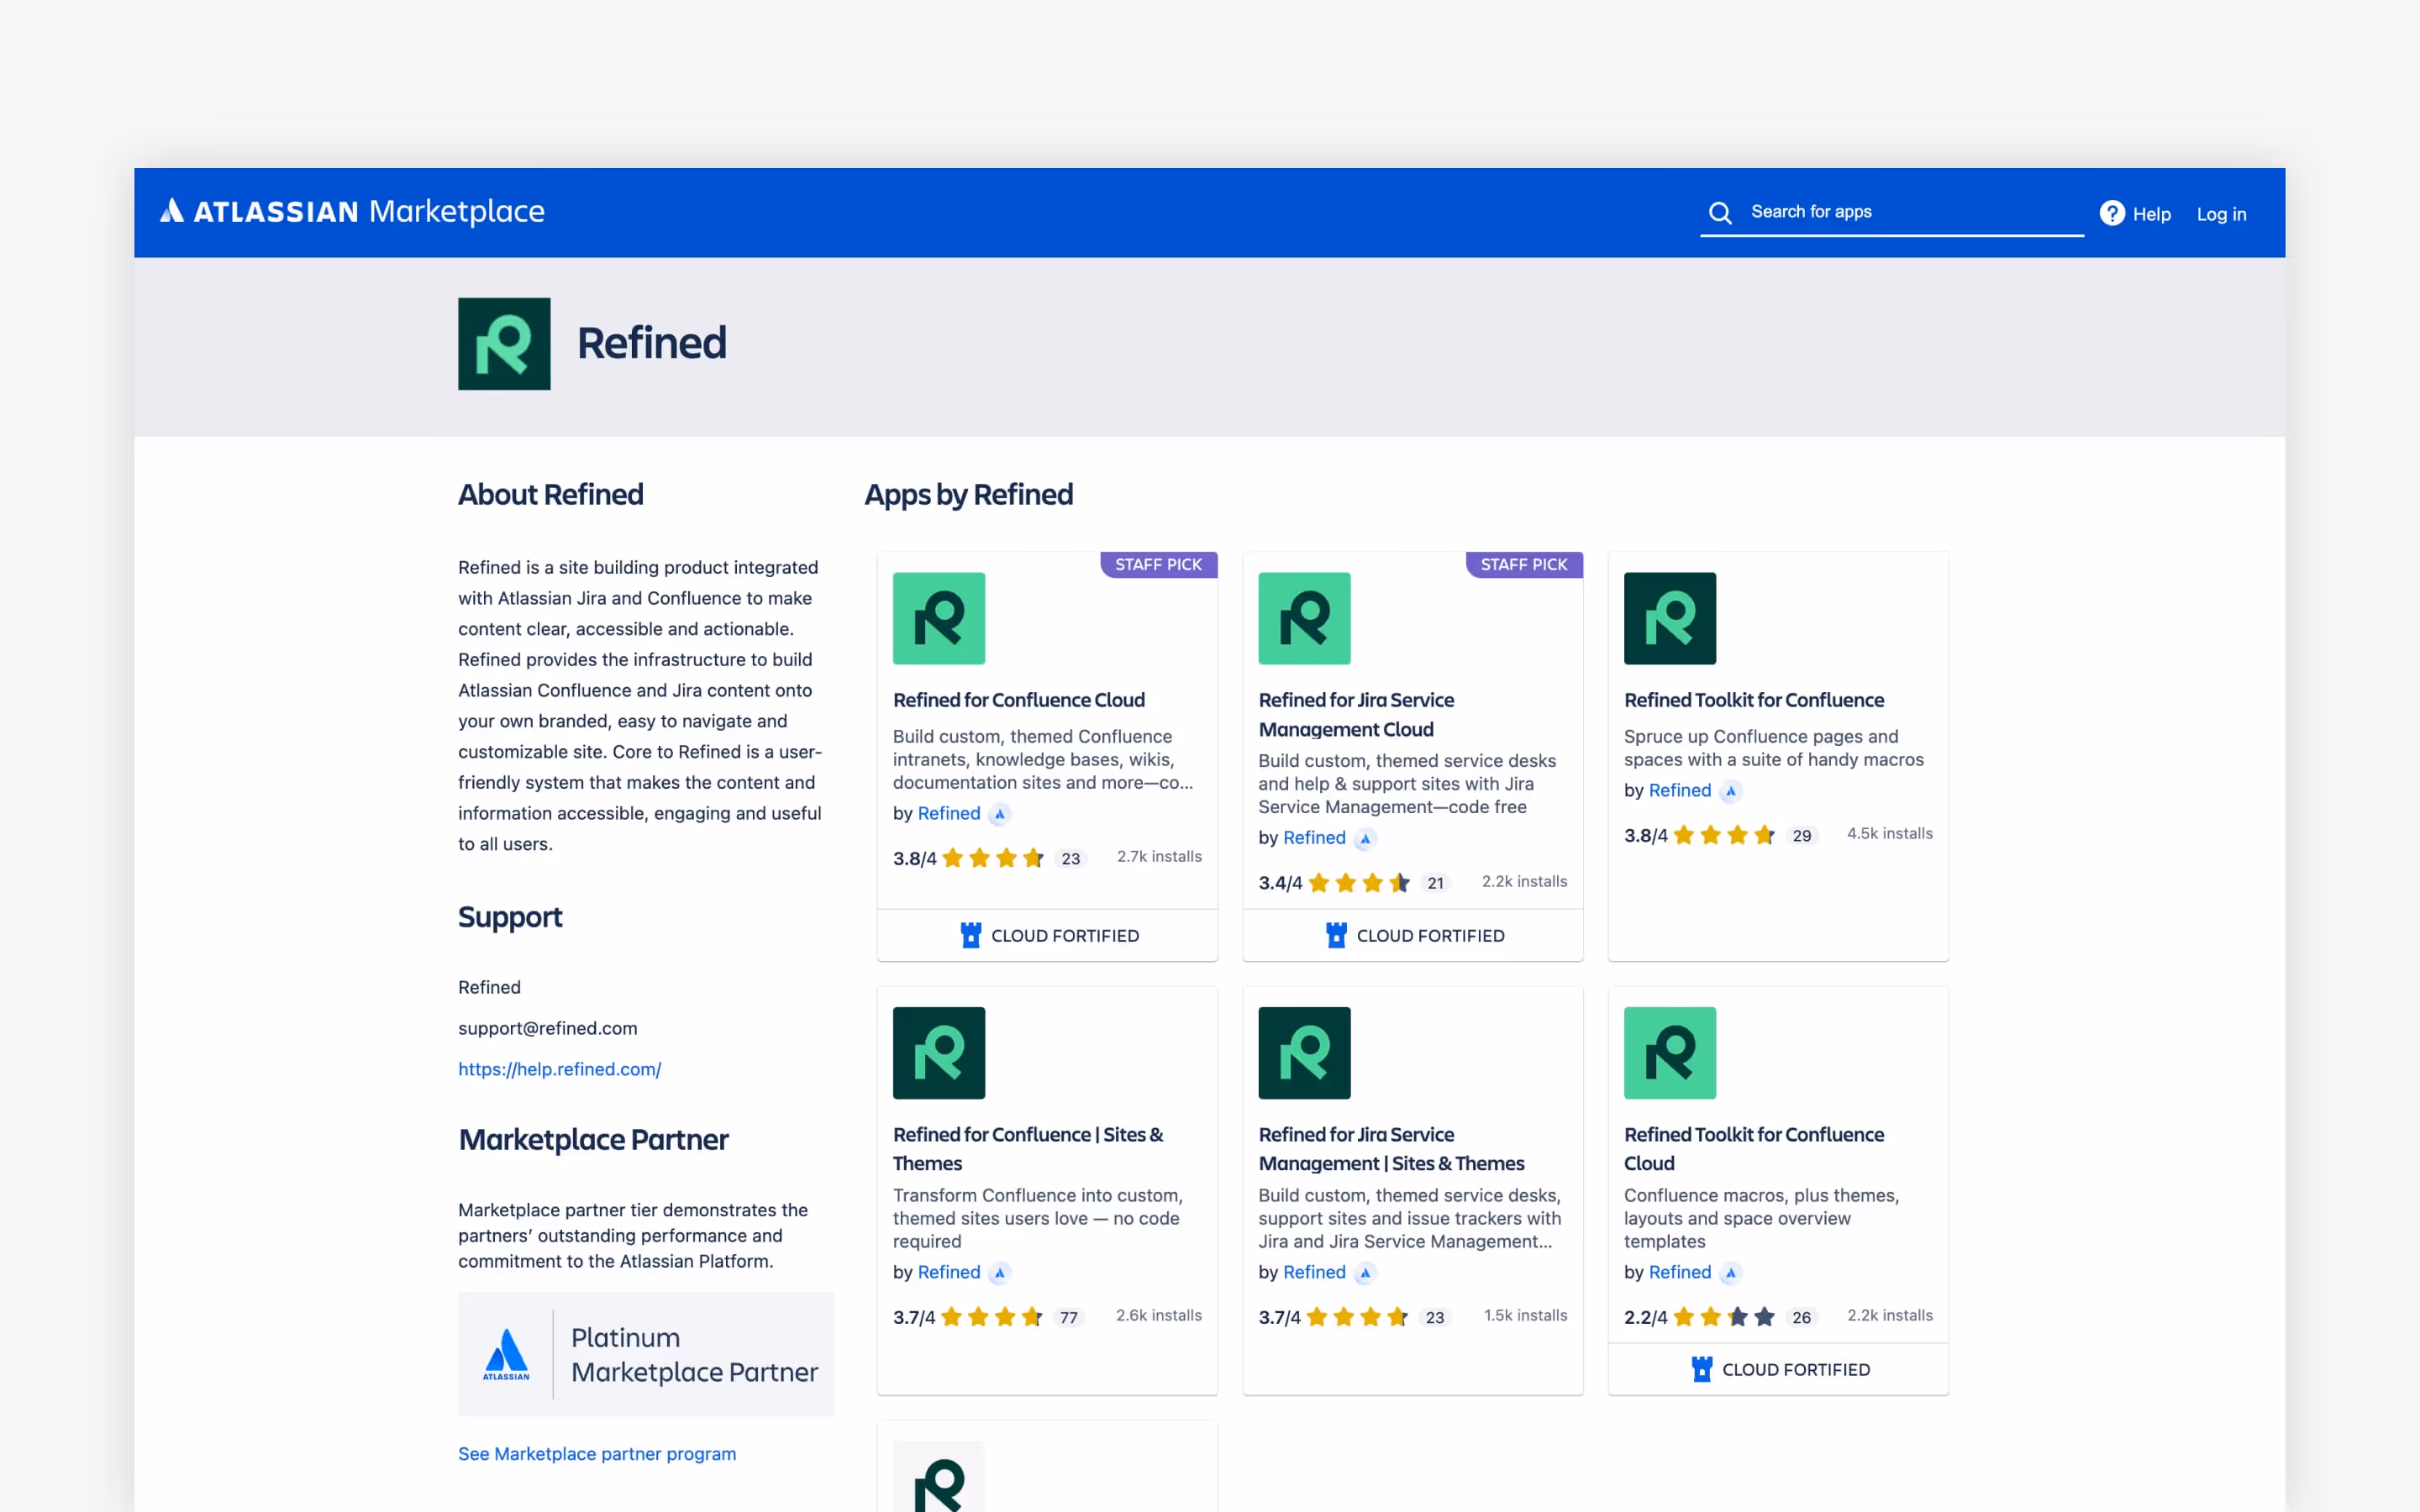Click the Atlassian Marketplace logo
Image resolution: width=2420 pixels, height=1512 pixels.
[x=352, y=211]
